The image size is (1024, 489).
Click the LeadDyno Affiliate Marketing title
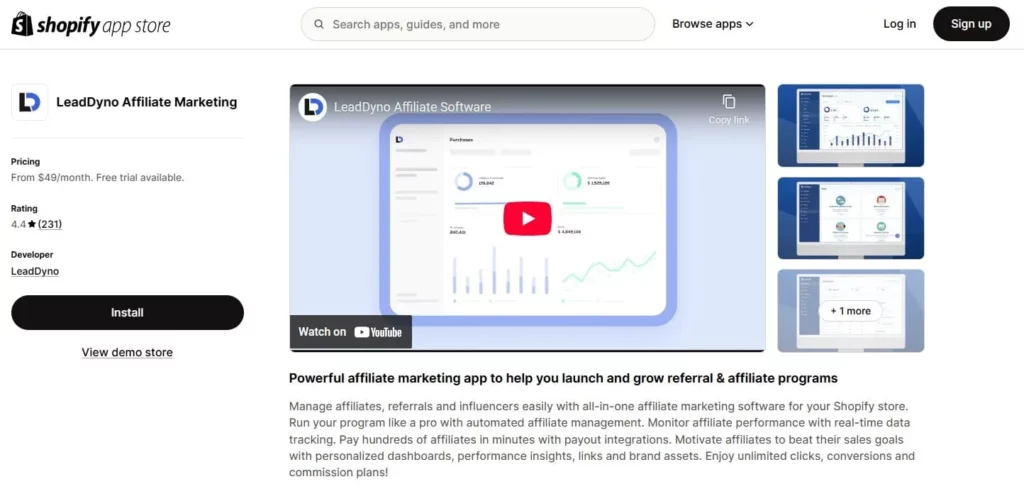pos(146,103)
